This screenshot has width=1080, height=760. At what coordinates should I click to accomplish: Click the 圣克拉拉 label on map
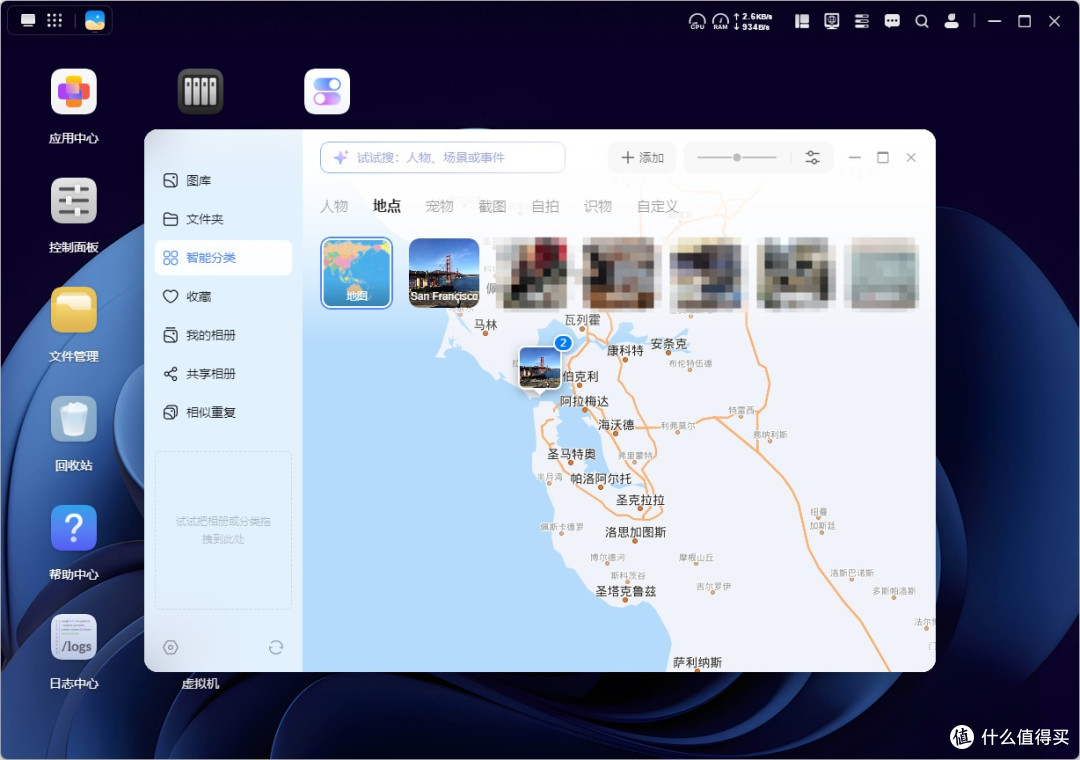click(x=640, y=500)
